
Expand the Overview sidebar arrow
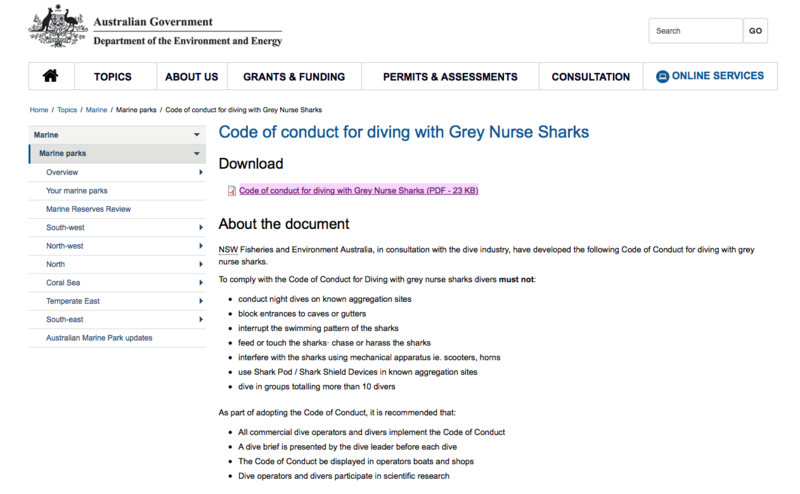[201, 172]
